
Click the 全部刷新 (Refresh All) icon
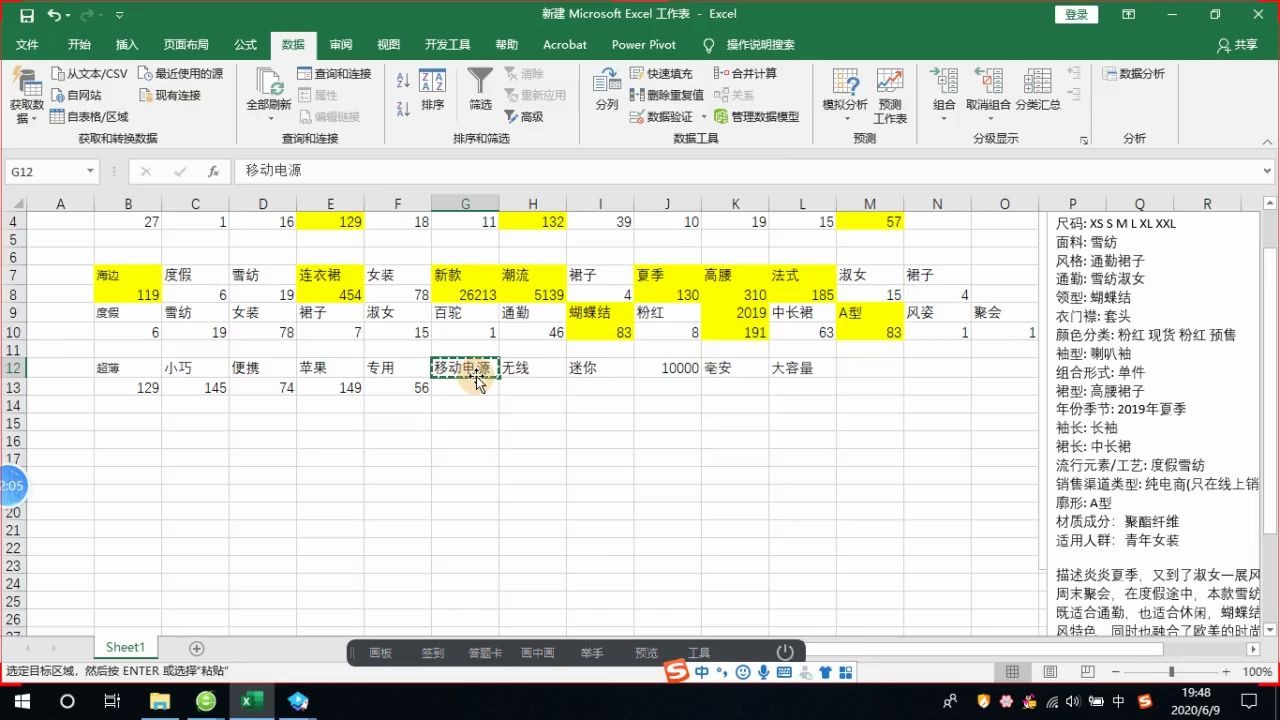coord(269,82)
